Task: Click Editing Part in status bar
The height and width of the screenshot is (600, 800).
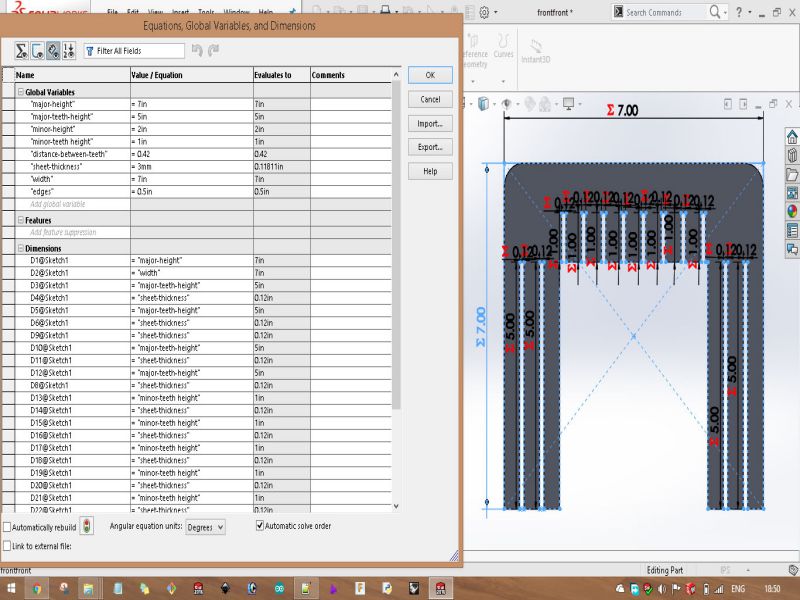Action: point(665,570)
